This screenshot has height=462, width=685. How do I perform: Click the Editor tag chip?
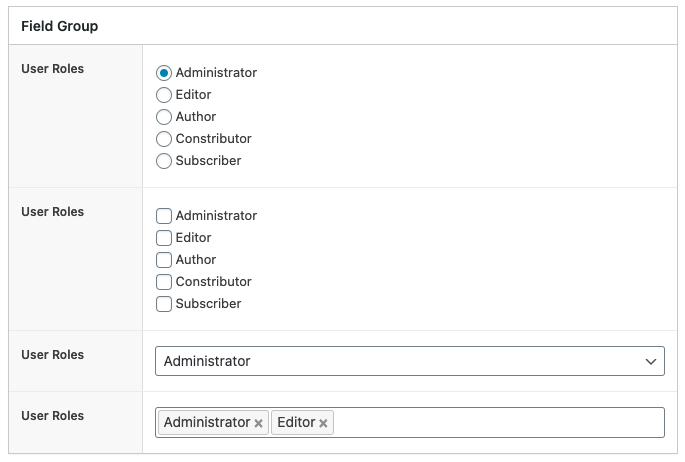[x=296, y=423]
